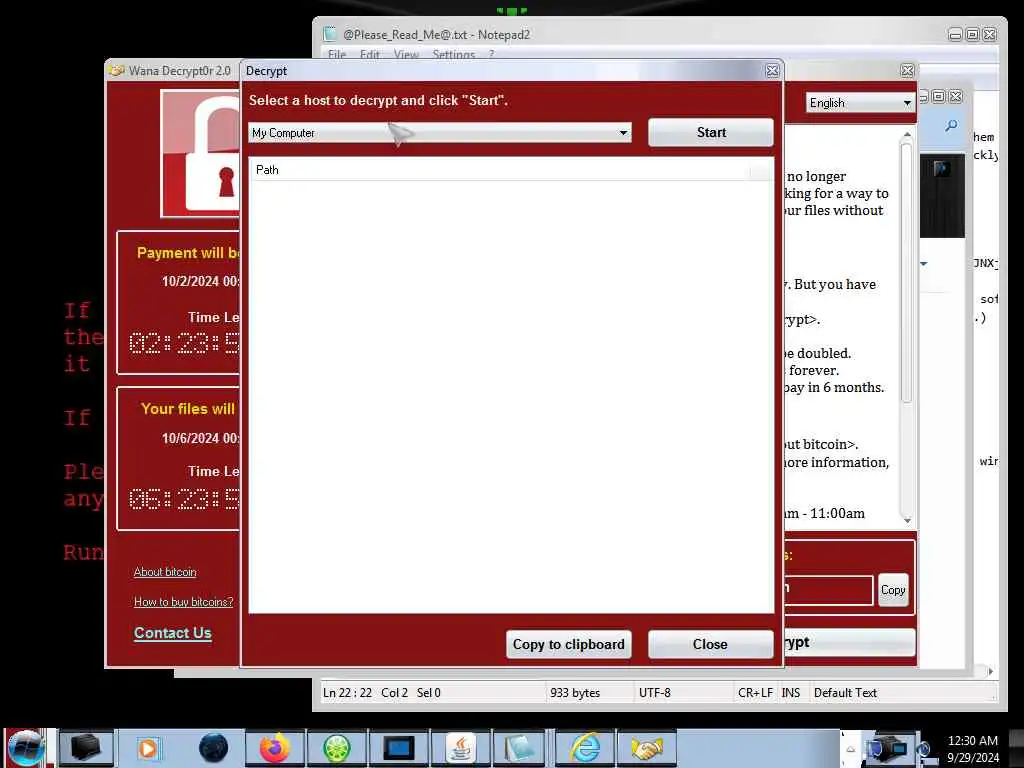This screenshot has width=1024, height=768.
Task: Click the partially visible Decrypt button
Action: pyautogui.click(x=849, y=643)
